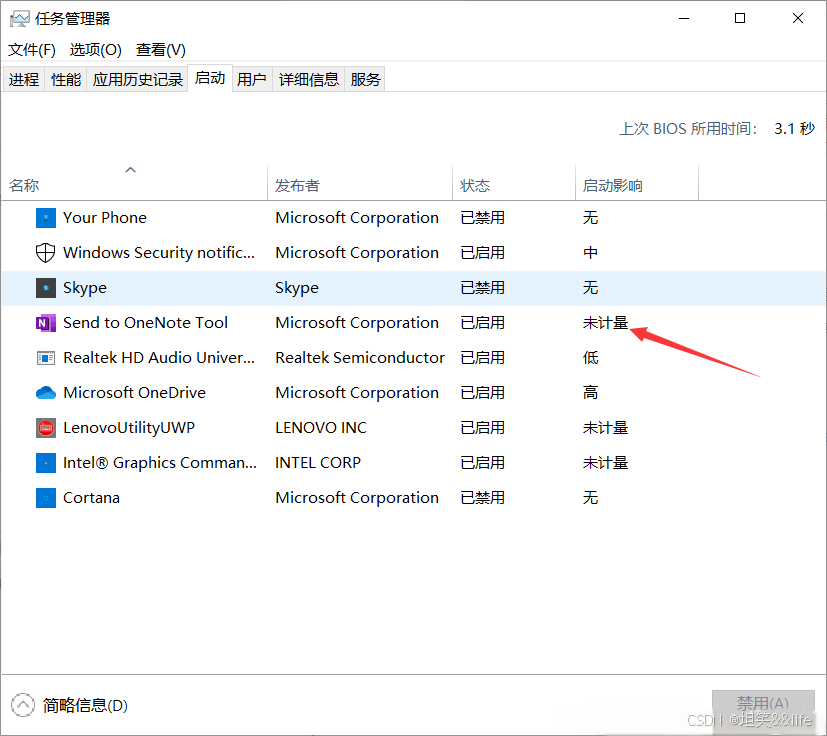The image size is (827, 736).
Task: Click 低 impact value for Realtek
Action: pos(591,358)
